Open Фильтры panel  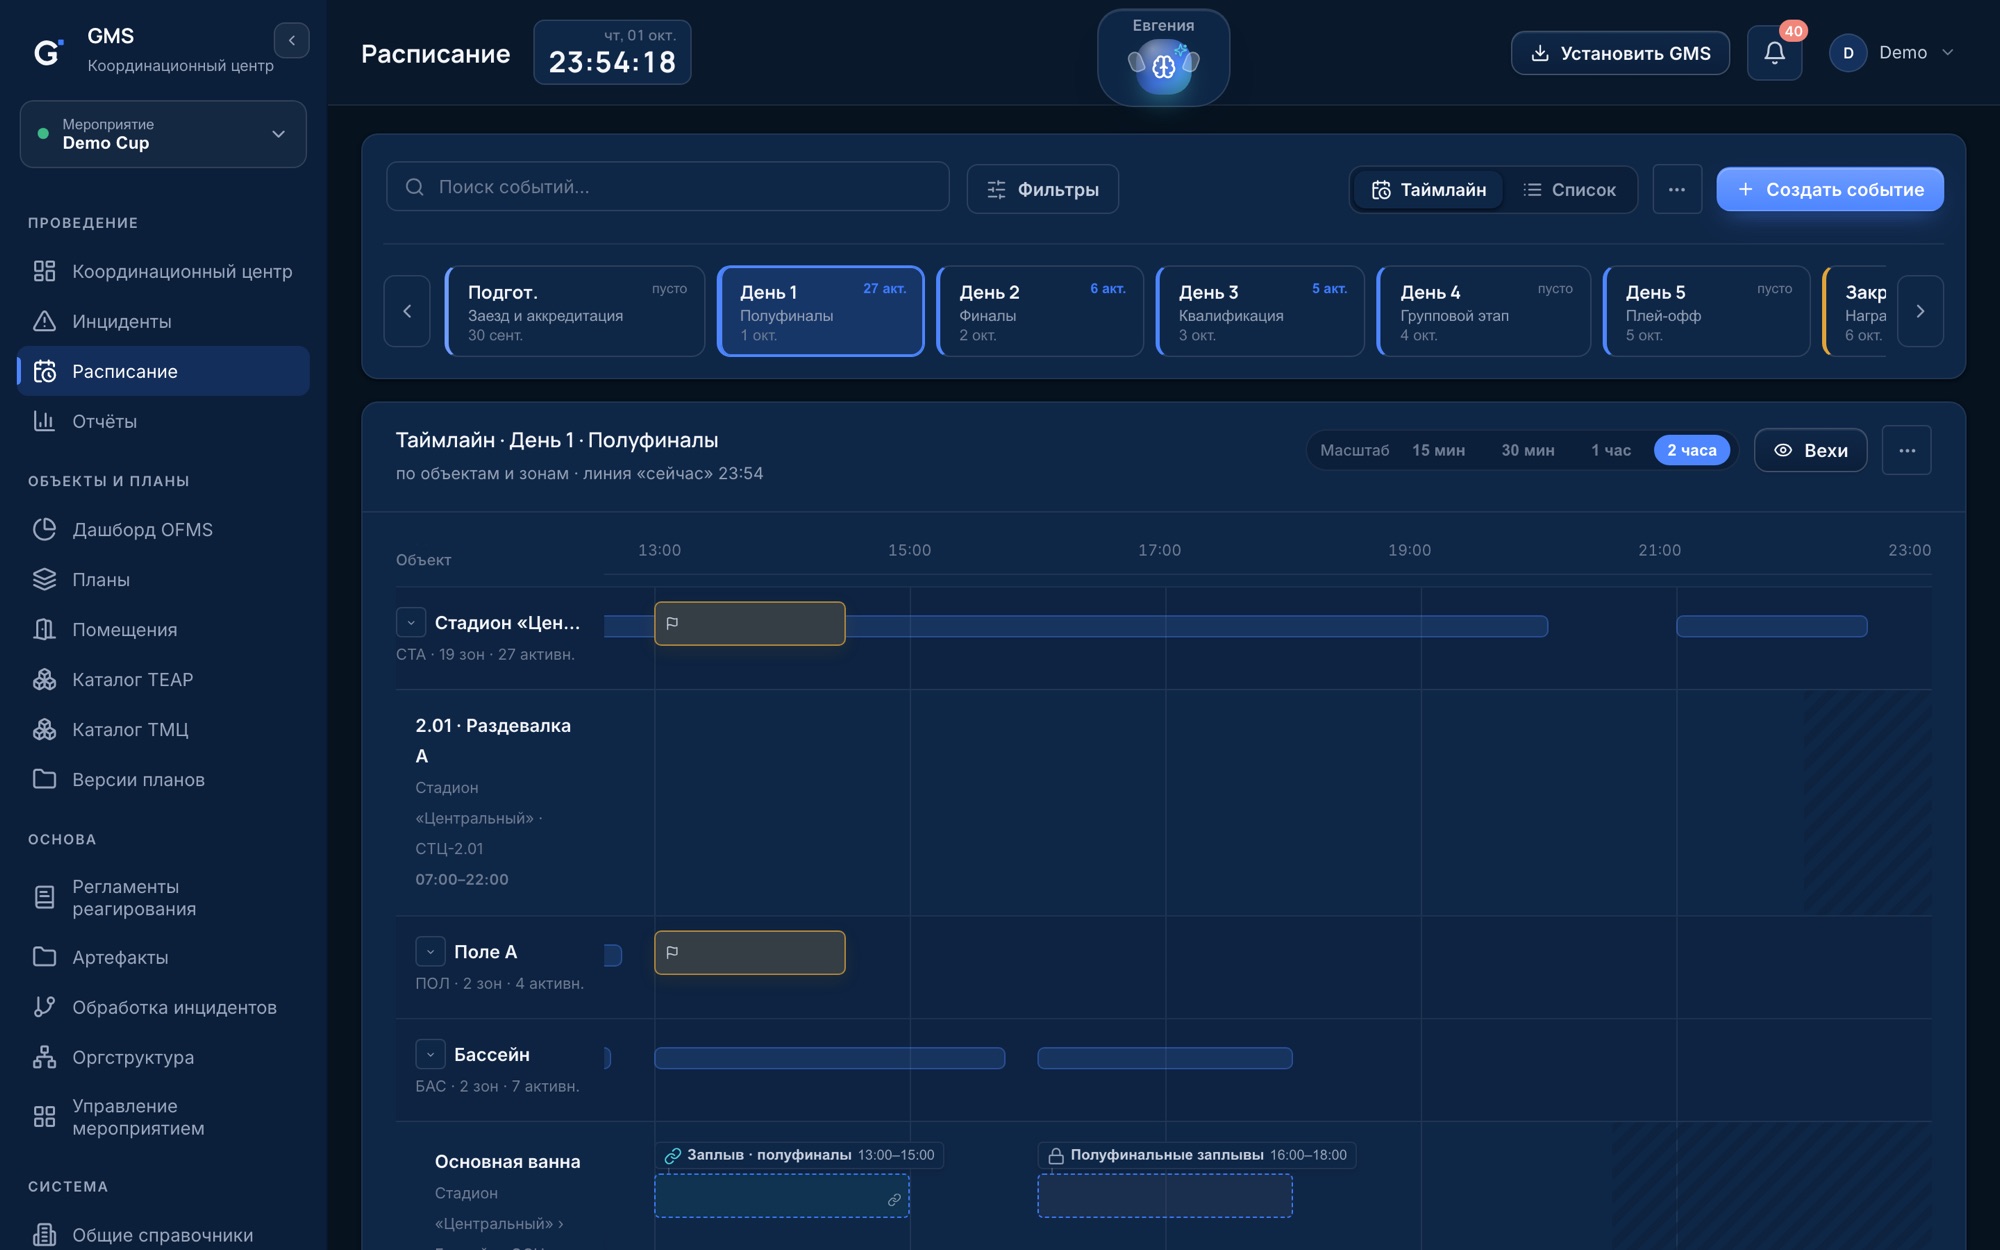point(1042,189)
